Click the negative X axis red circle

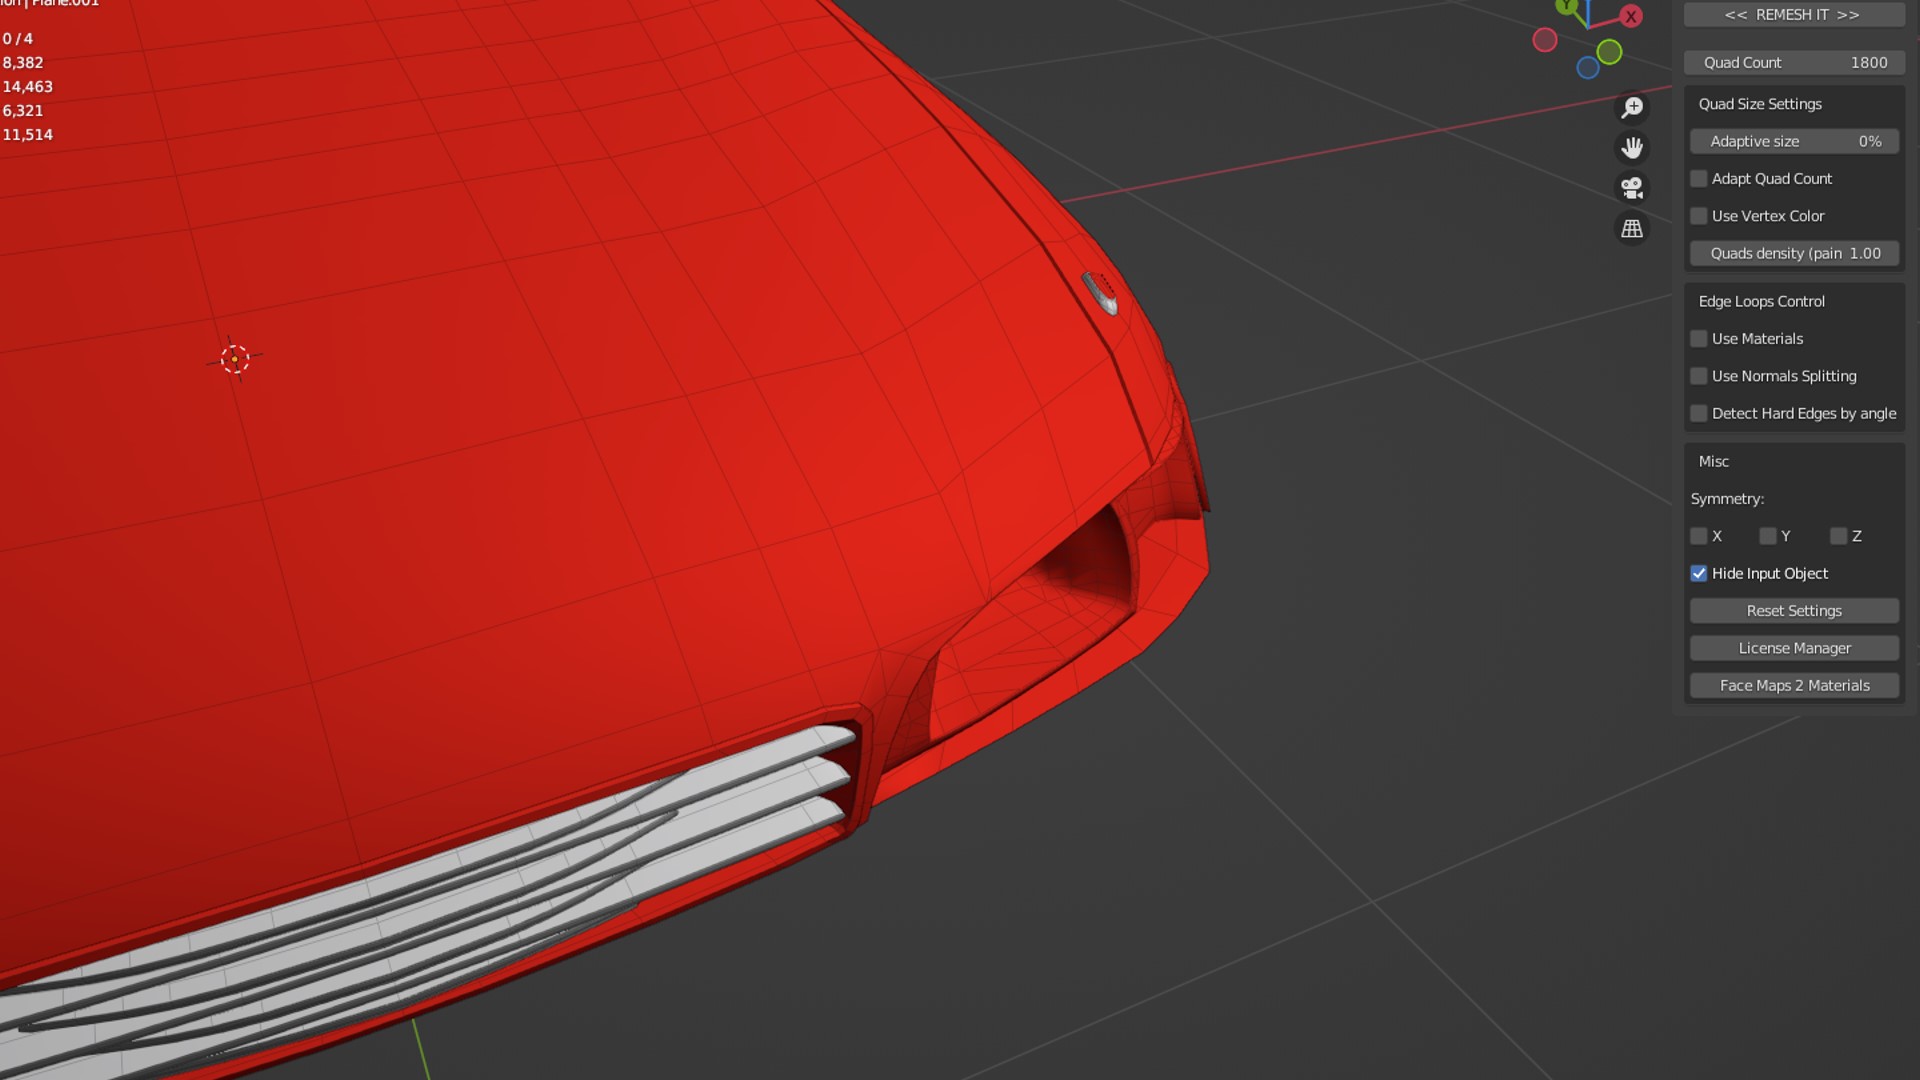[1545, 40]
